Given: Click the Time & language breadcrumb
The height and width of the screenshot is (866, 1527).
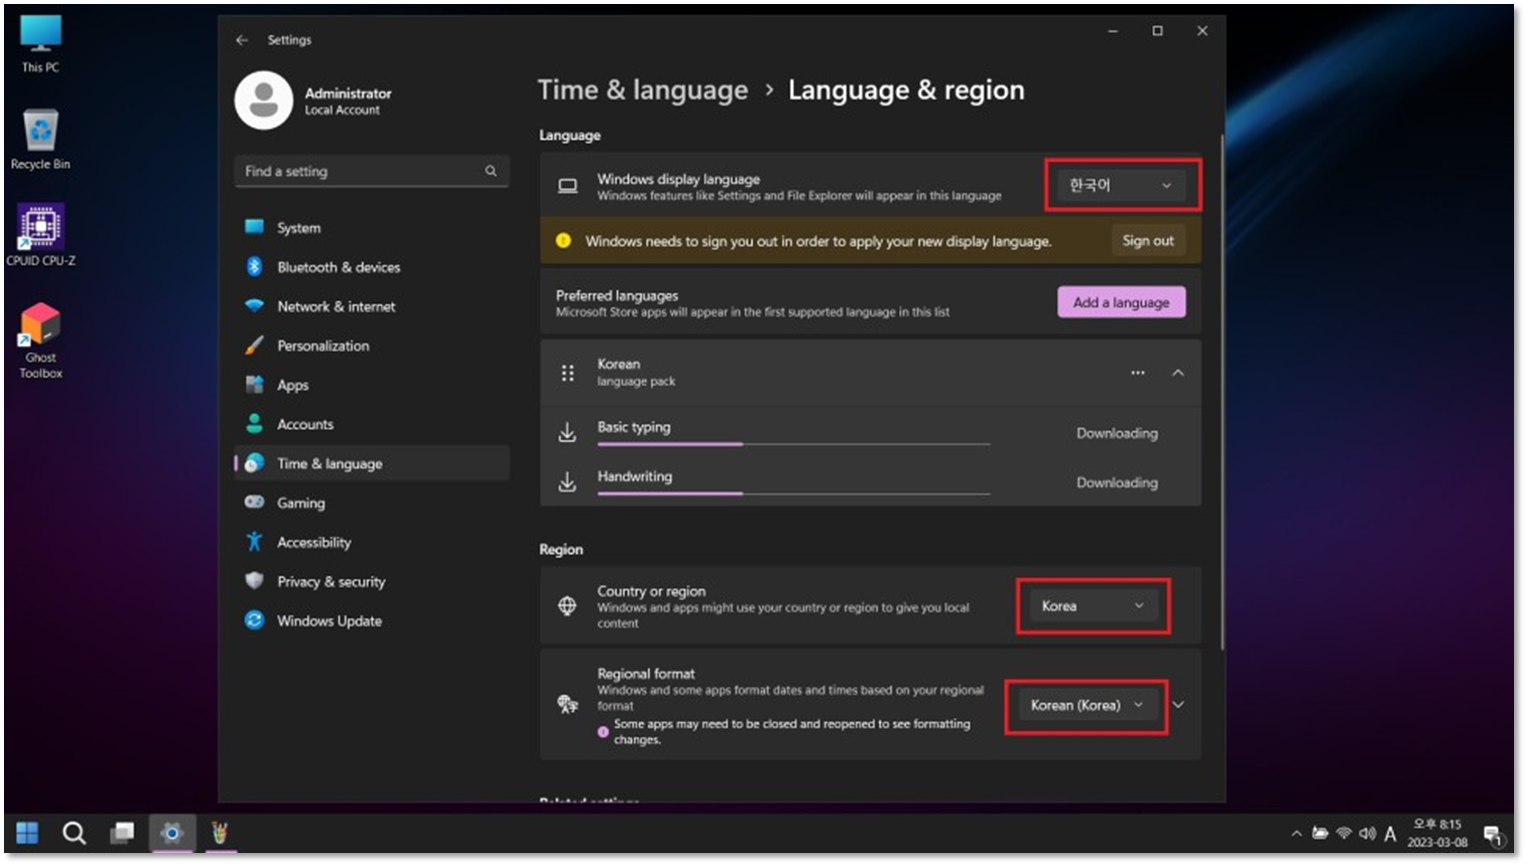Looking at the screenshot, I should (x=643, y=90).
